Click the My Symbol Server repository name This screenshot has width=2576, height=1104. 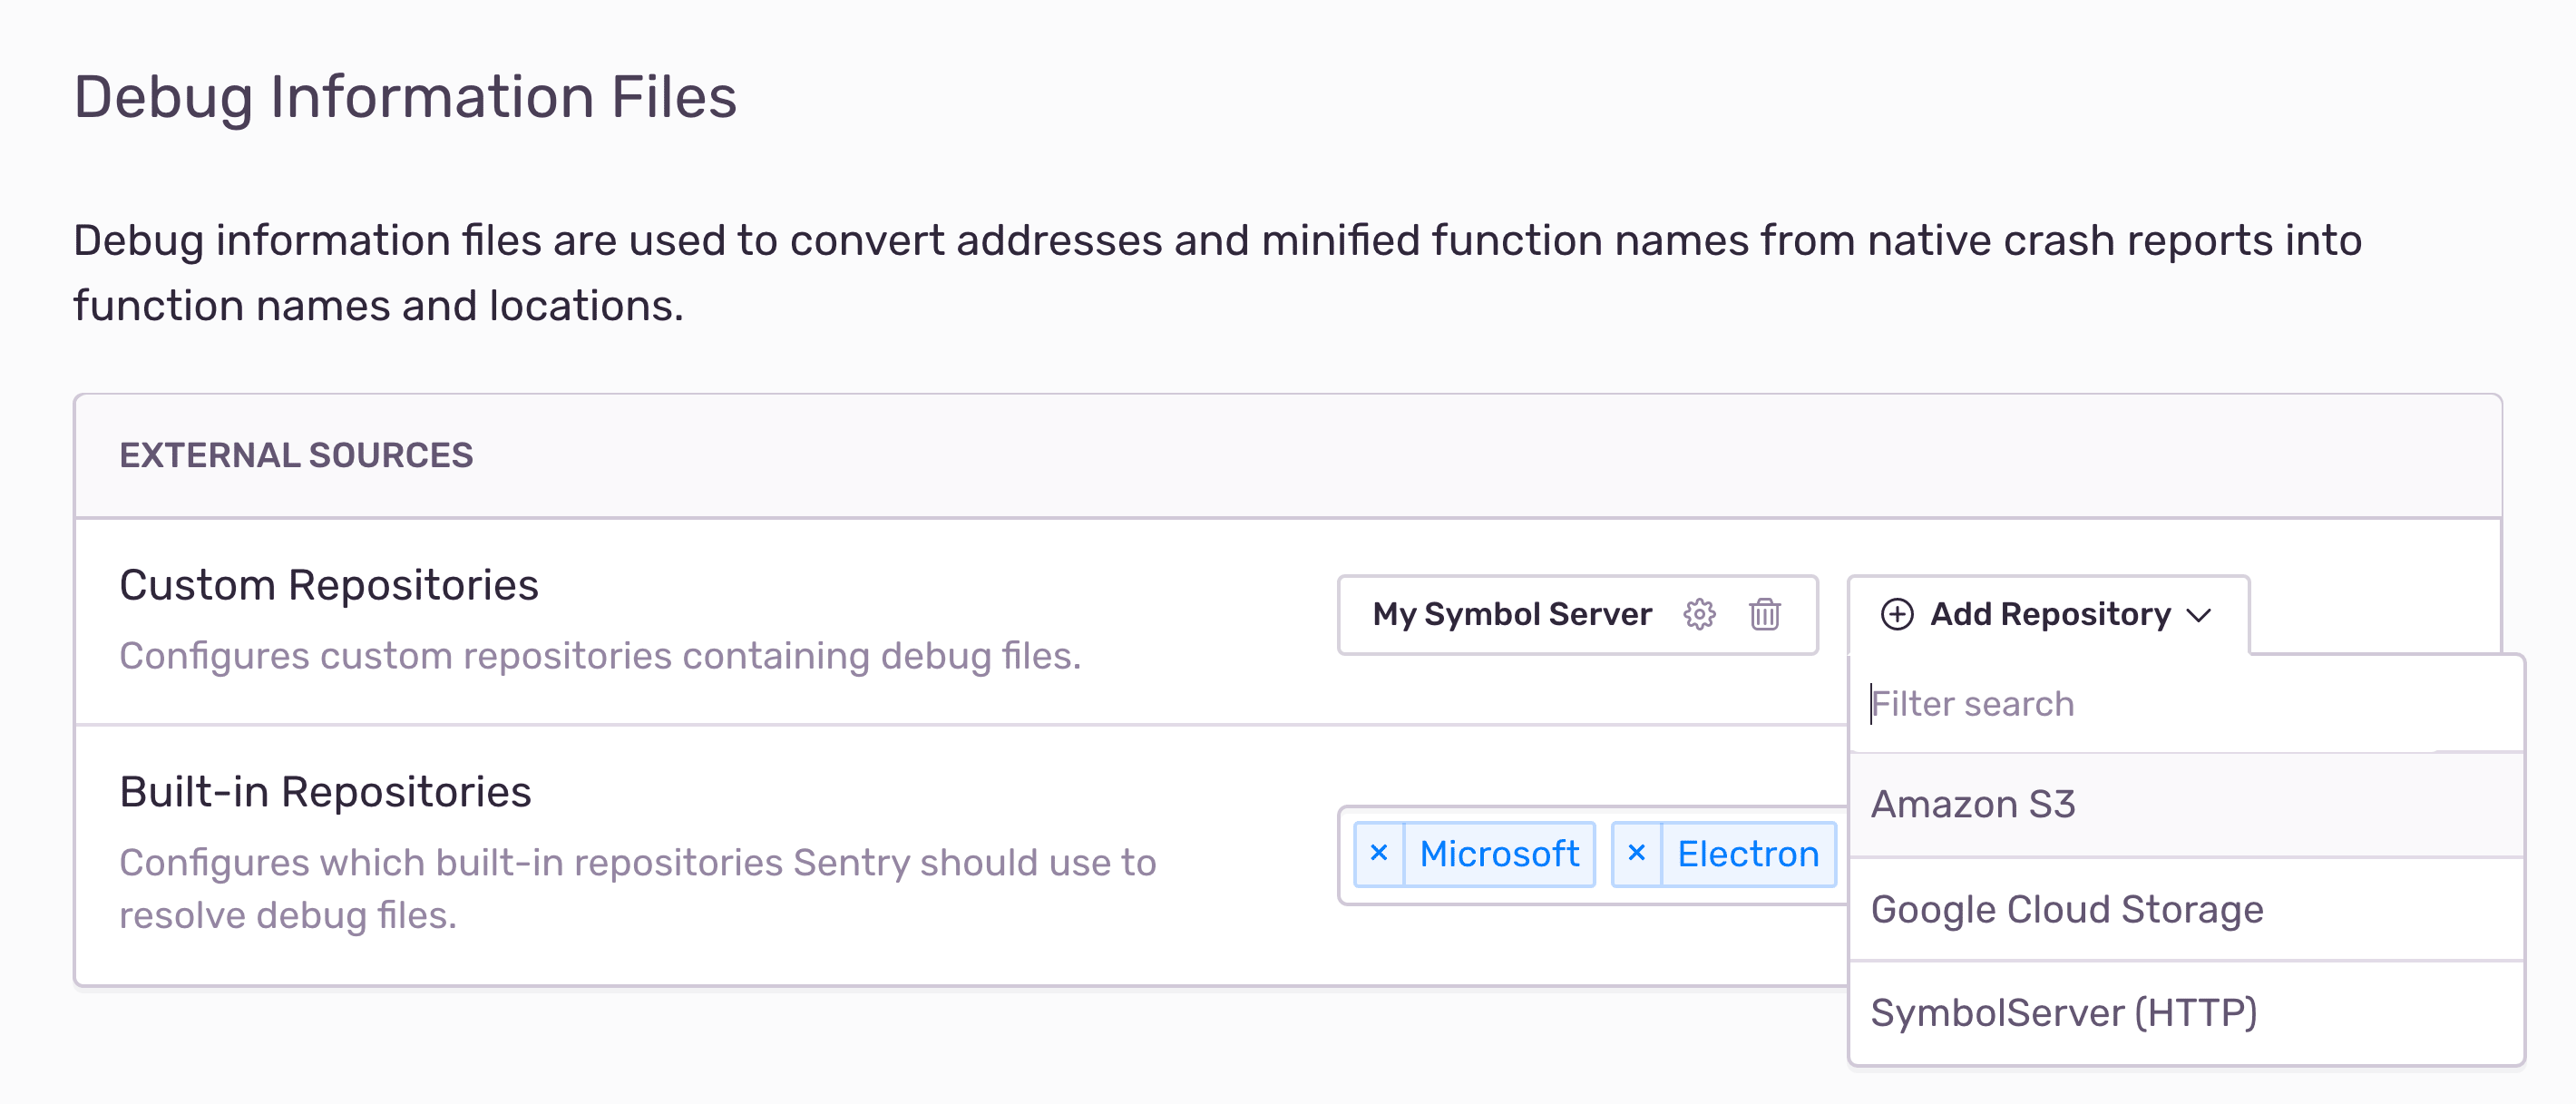tap(1511, 614)
